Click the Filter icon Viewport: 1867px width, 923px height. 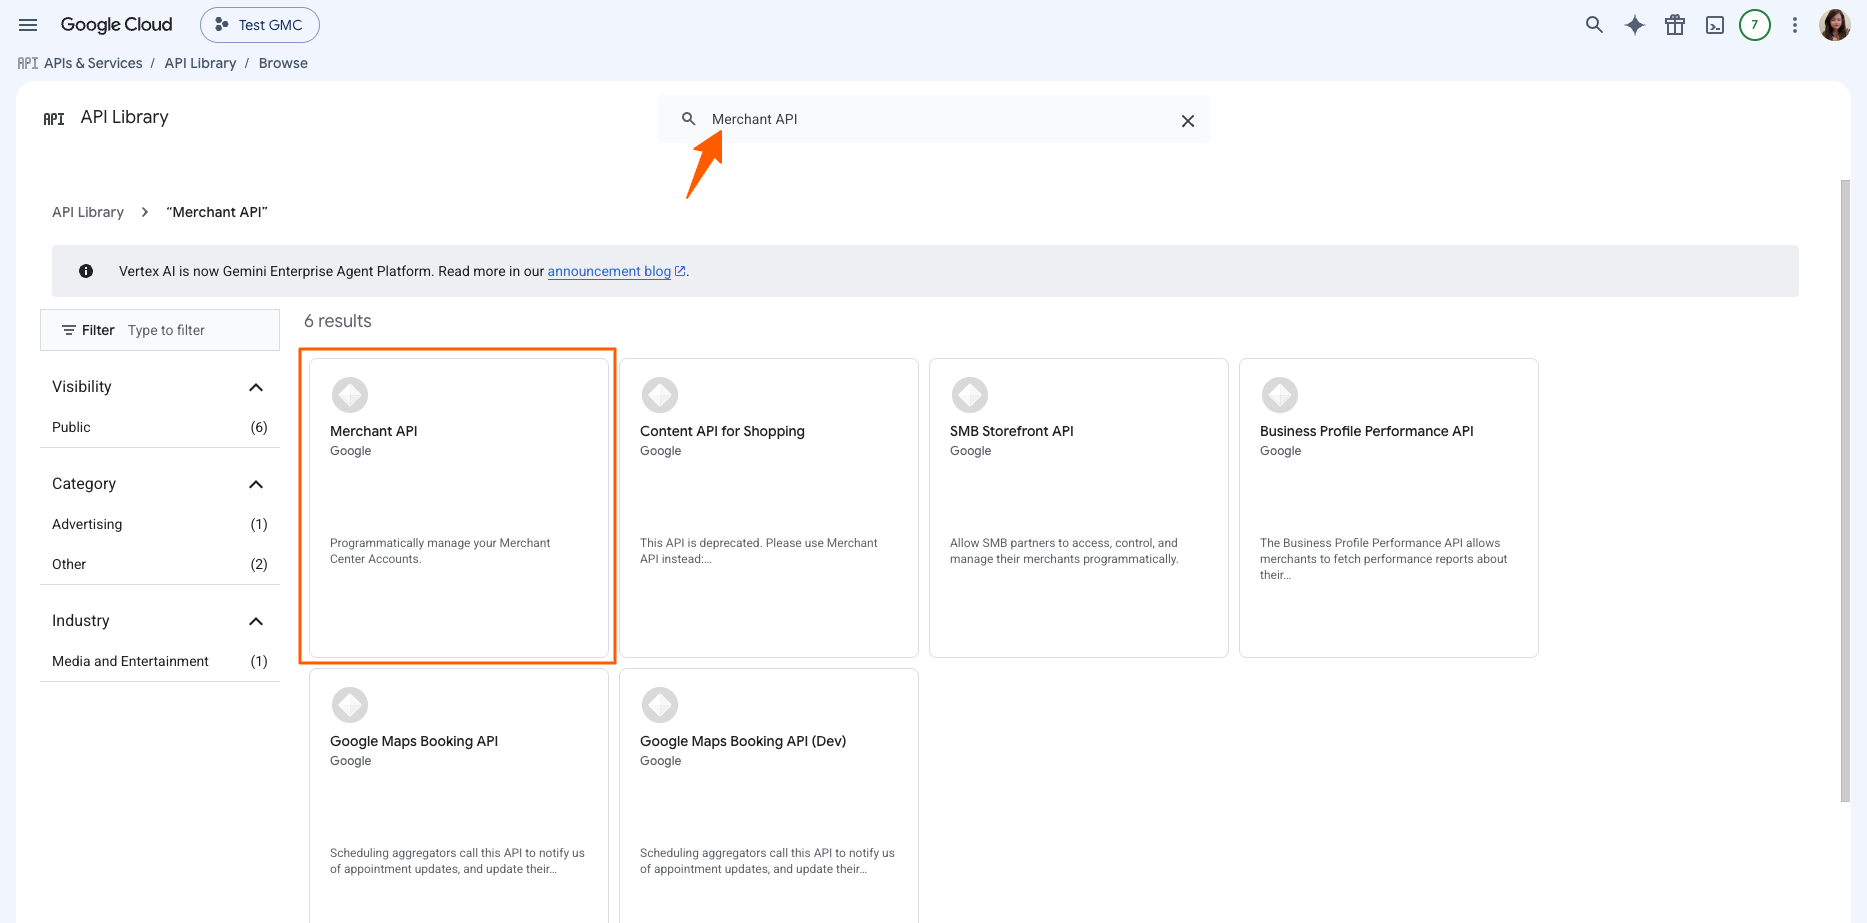click(69, 330)
